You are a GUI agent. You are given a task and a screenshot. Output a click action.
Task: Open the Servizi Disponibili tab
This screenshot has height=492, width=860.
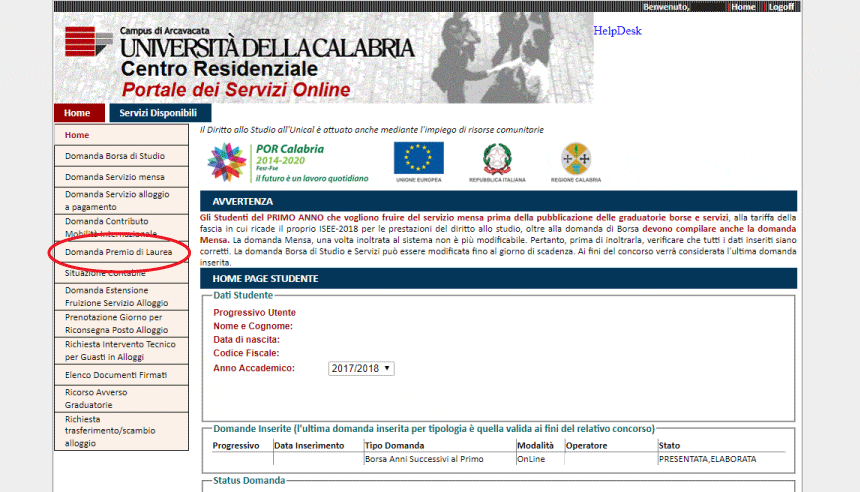pyautogui.click(x=160, y=113)
